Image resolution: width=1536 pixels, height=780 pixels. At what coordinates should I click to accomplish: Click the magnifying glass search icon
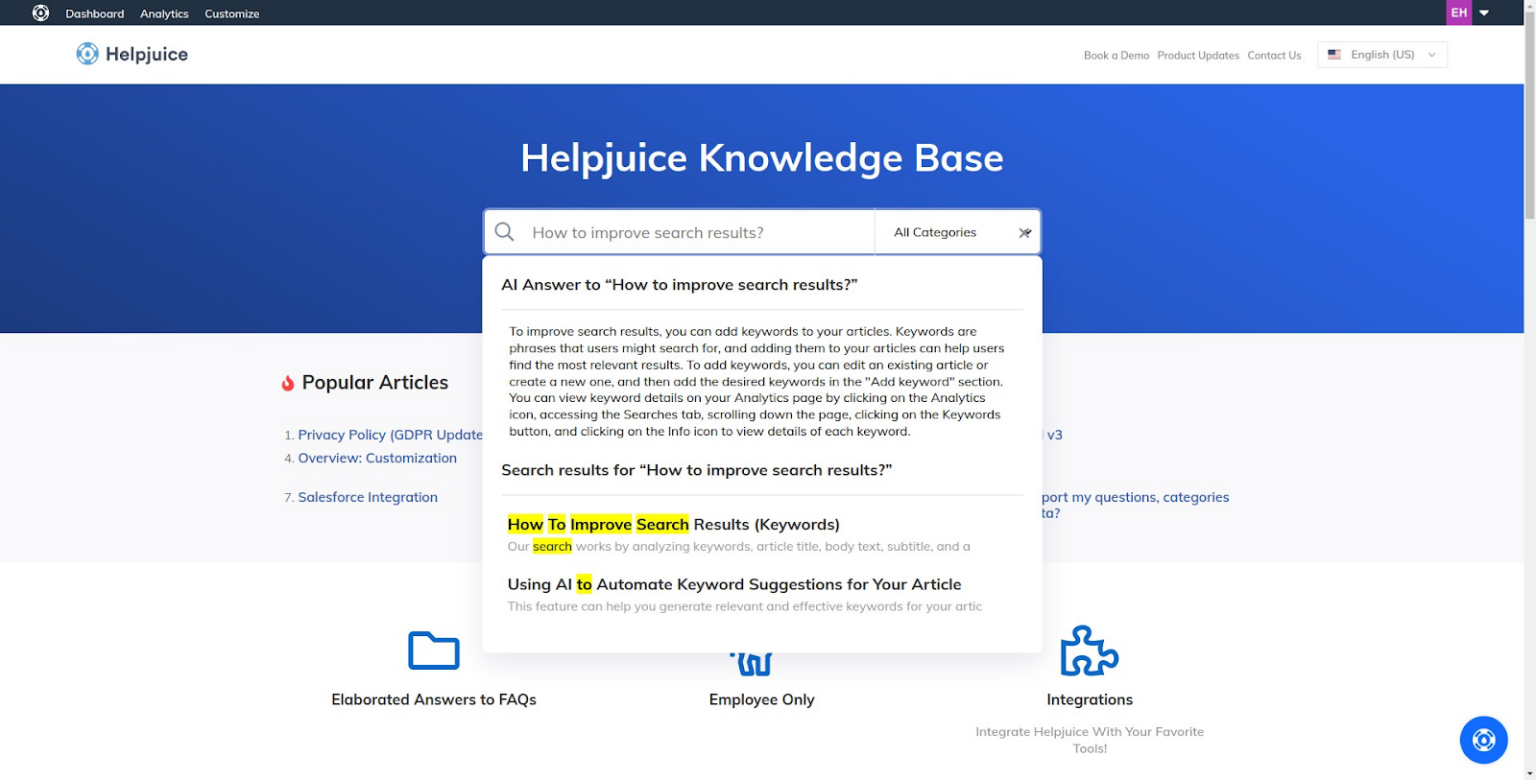[504, 231]
